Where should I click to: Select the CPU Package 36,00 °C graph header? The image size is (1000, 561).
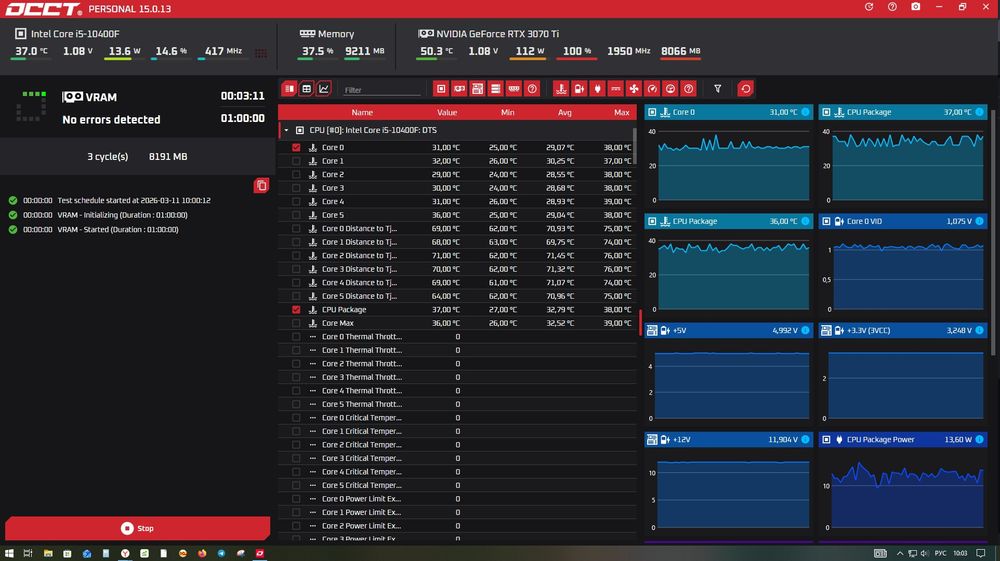[x=728, y=221]
